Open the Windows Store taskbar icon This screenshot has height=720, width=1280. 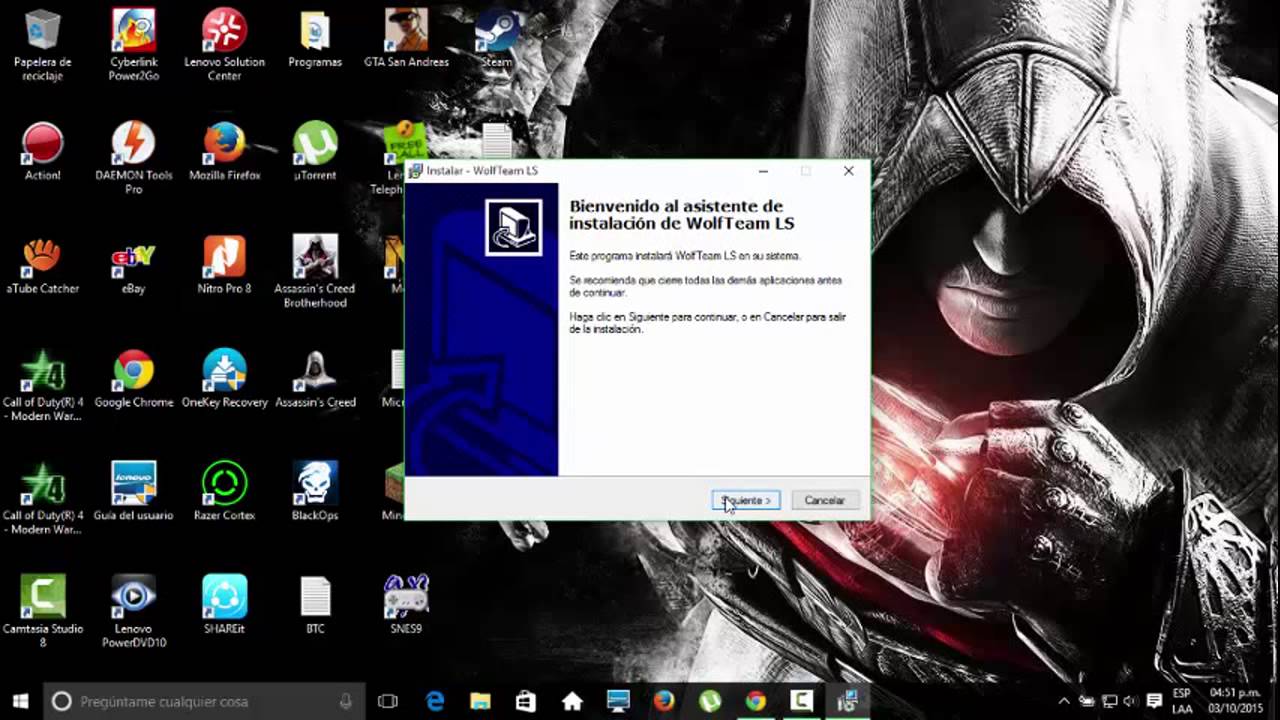(x=526, y=701)
